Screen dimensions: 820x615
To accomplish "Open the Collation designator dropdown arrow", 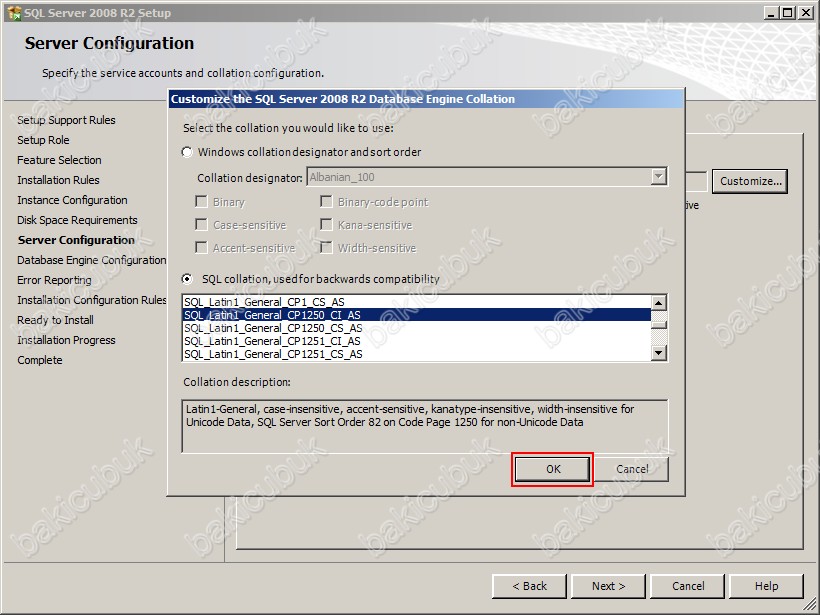I will [658, 177].
